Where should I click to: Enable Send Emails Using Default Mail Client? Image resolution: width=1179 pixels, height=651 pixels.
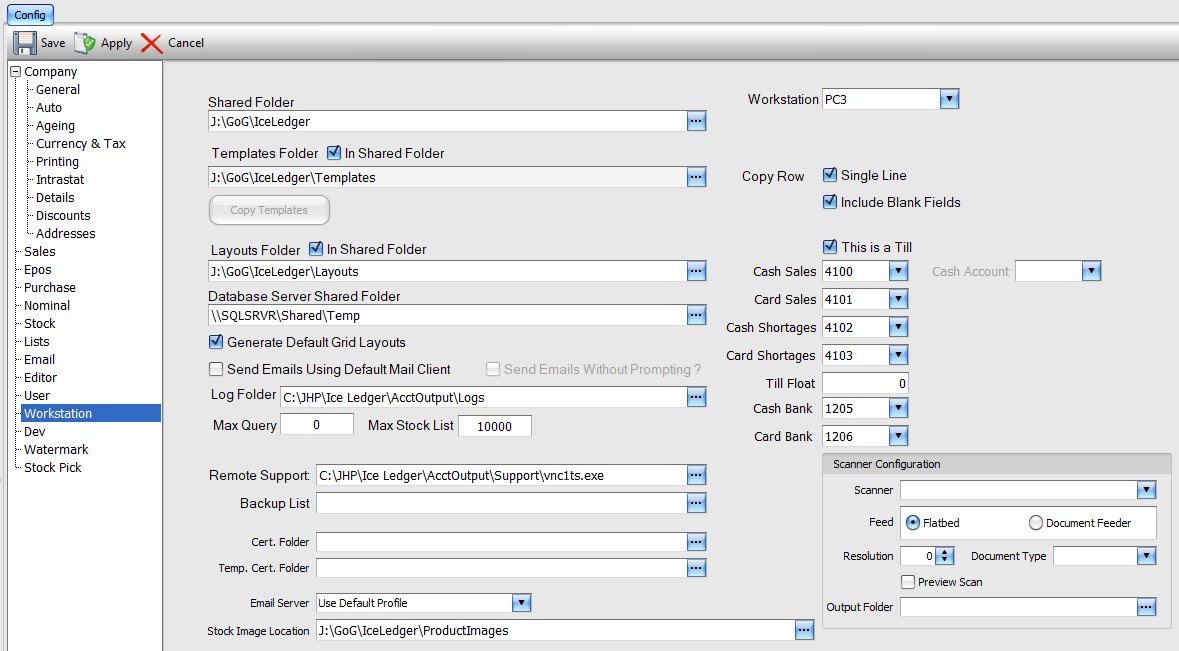[x=215, y=369]
